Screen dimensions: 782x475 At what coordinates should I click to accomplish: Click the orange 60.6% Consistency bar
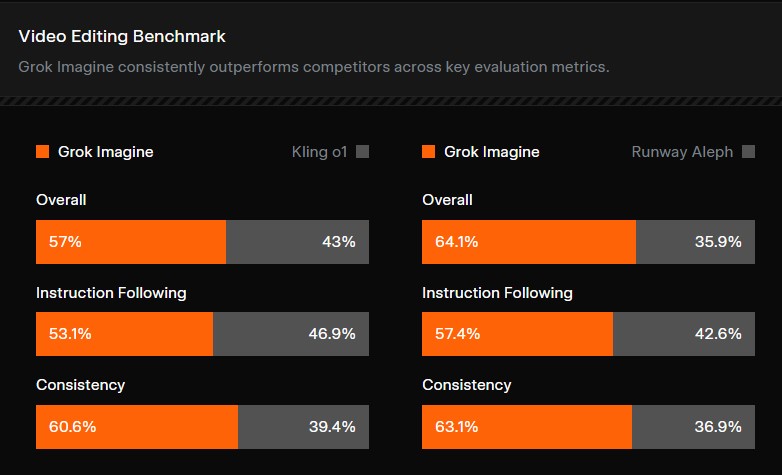137,426
